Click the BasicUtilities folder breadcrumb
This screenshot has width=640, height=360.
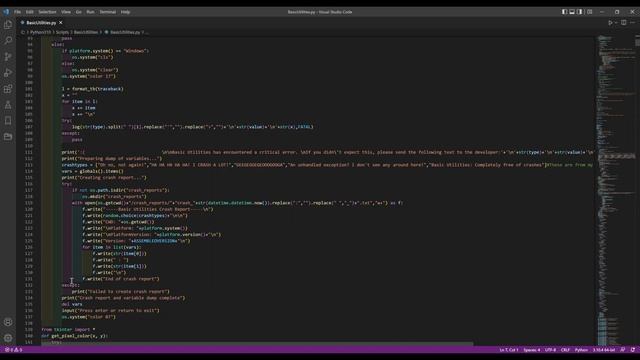[86, 32]
